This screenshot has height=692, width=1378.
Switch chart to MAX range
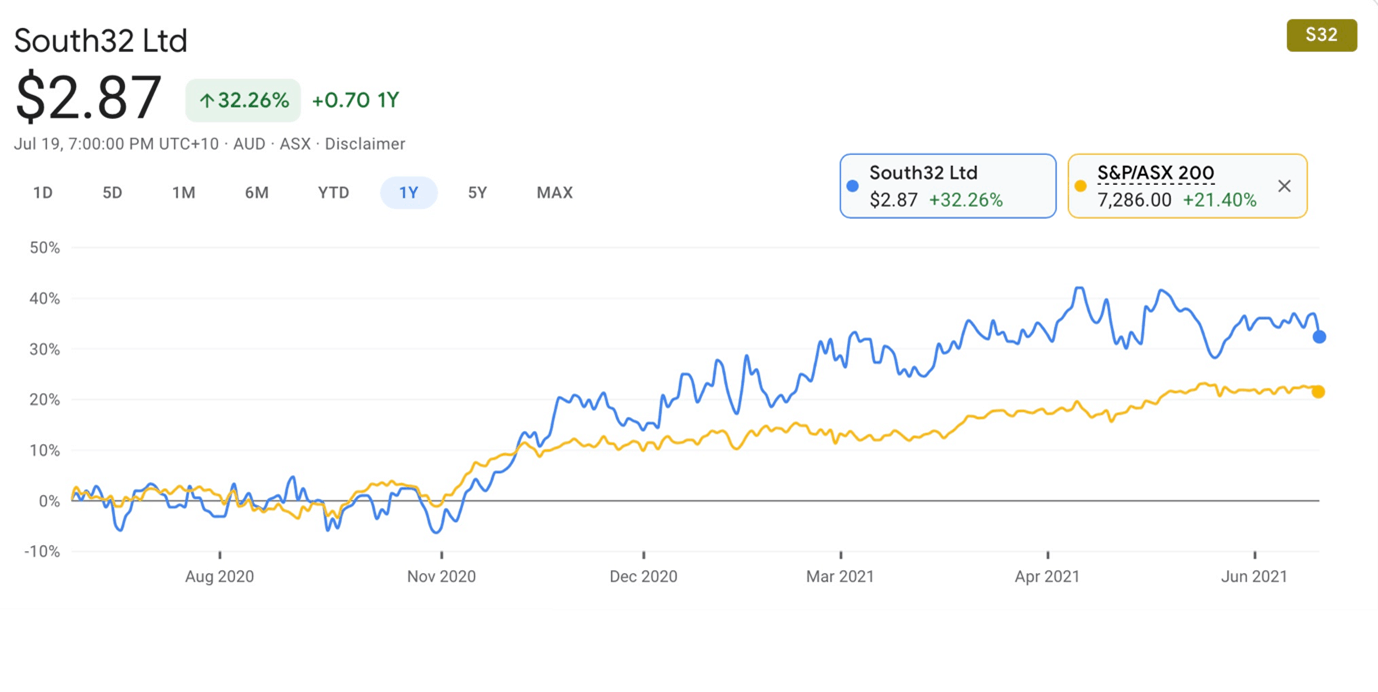(554, 193)
